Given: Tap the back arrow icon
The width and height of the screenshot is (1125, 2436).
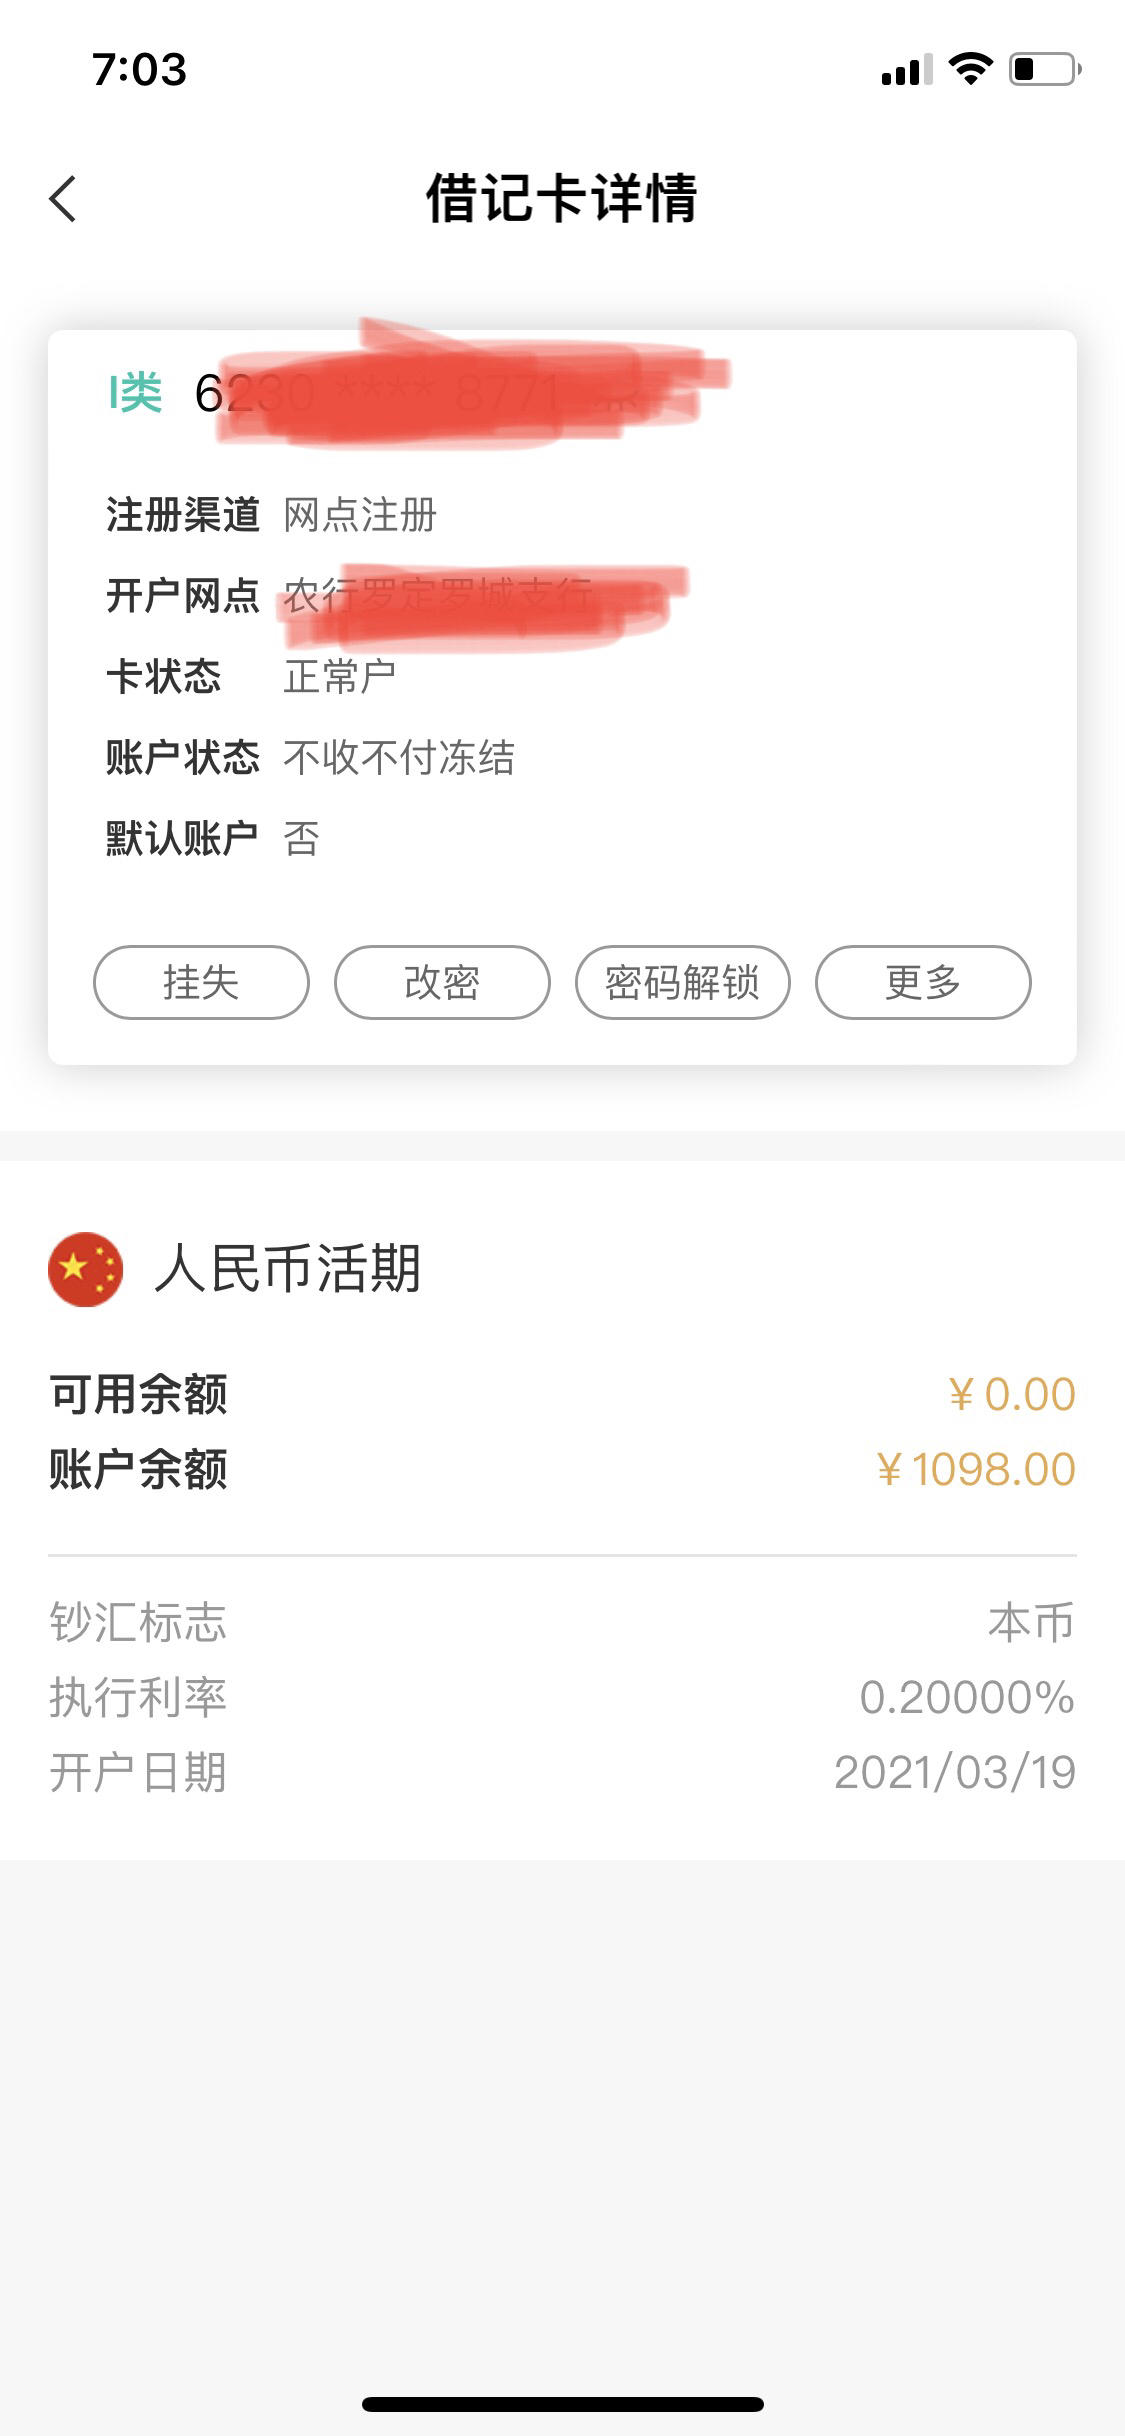Looking at the screenshot, I should click(x=63, y=198).
